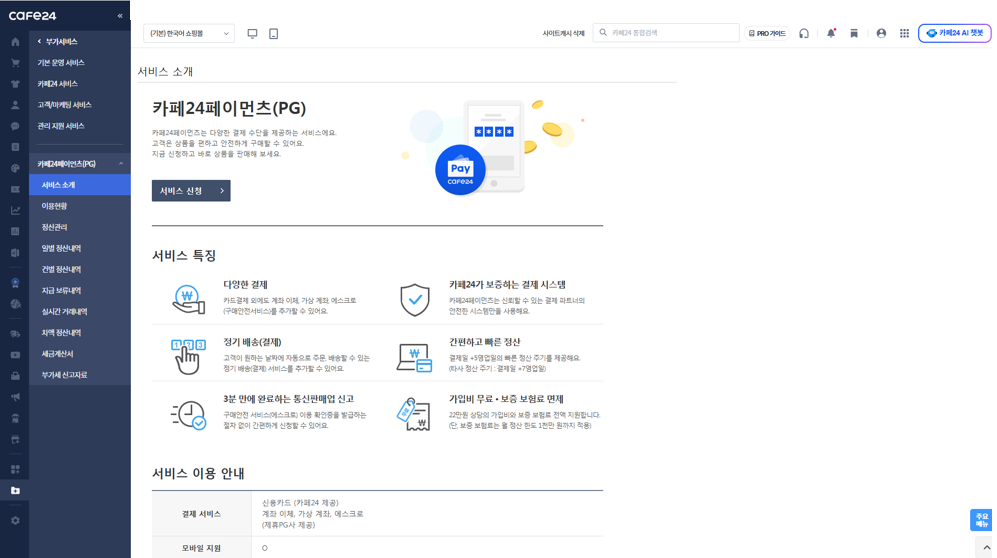Open the palette design icon in sidebar
The width and height of the screenshot is (997, 558).
click(15, 168)
